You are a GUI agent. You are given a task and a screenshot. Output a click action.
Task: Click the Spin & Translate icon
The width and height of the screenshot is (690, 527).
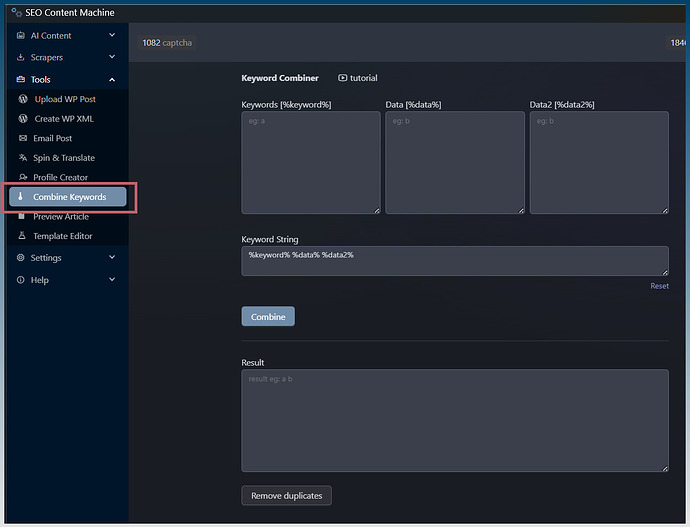(23, 158)
